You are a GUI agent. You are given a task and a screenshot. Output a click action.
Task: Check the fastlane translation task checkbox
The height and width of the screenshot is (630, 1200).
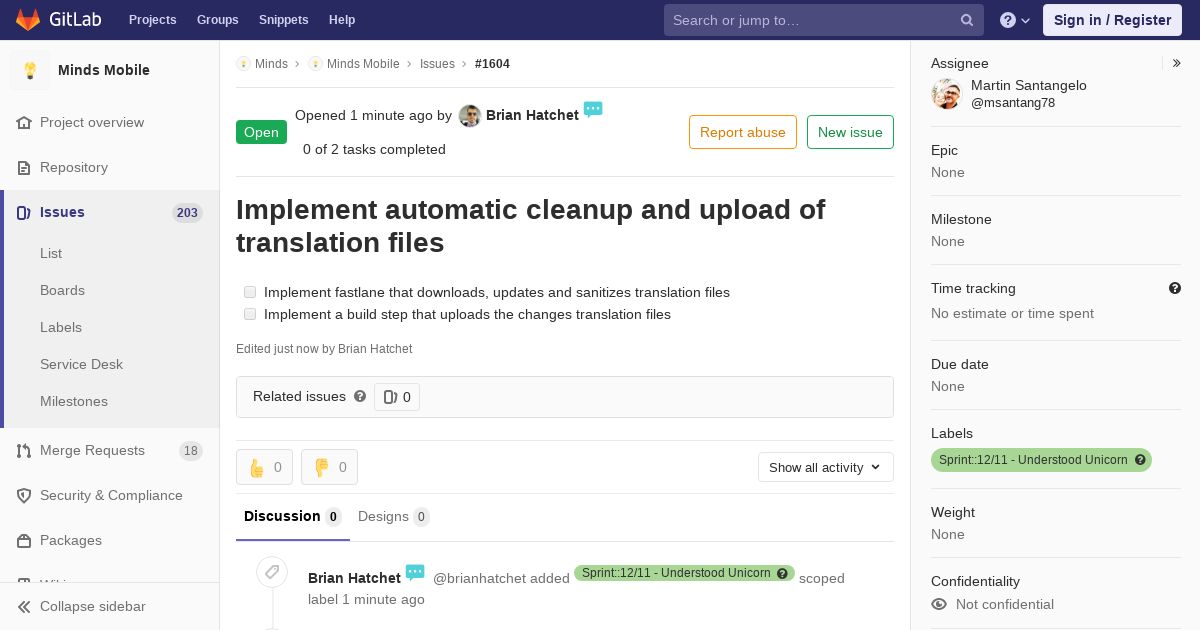coord(250,292)
